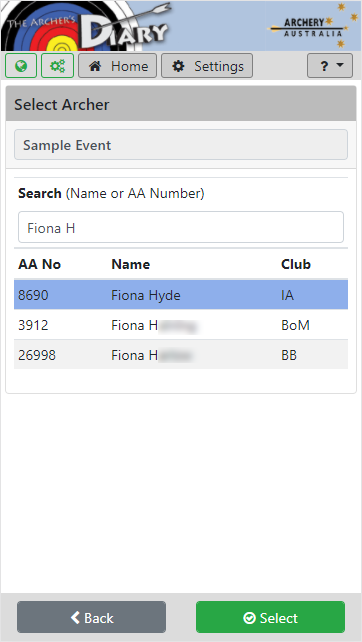The width and height of the screenshot is (362, 642).
Task: Click the Archer's Diary logo
Action: point(87,26)
